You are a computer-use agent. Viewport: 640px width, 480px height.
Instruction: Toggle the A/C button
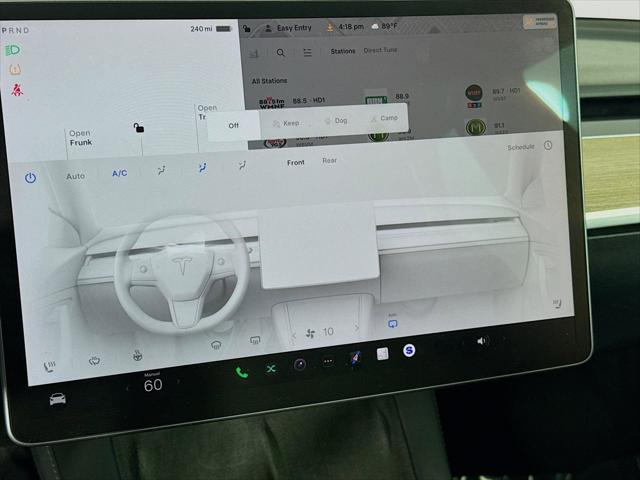point(120,173)
